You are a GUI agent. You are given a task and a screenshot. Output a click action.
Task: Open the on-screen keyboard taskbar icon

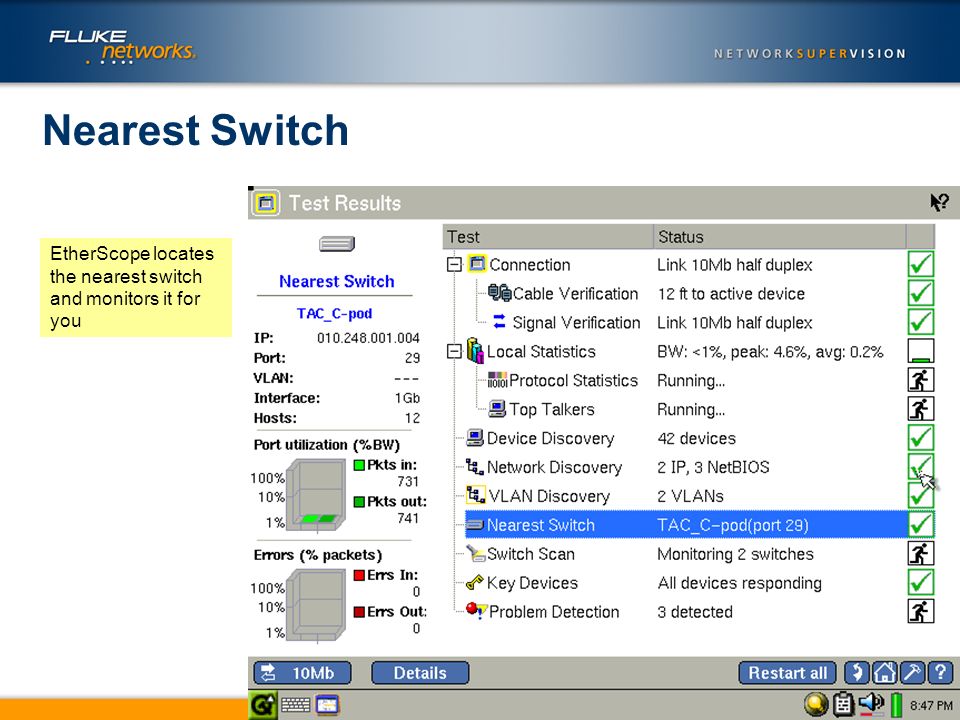tap(295, 705)
